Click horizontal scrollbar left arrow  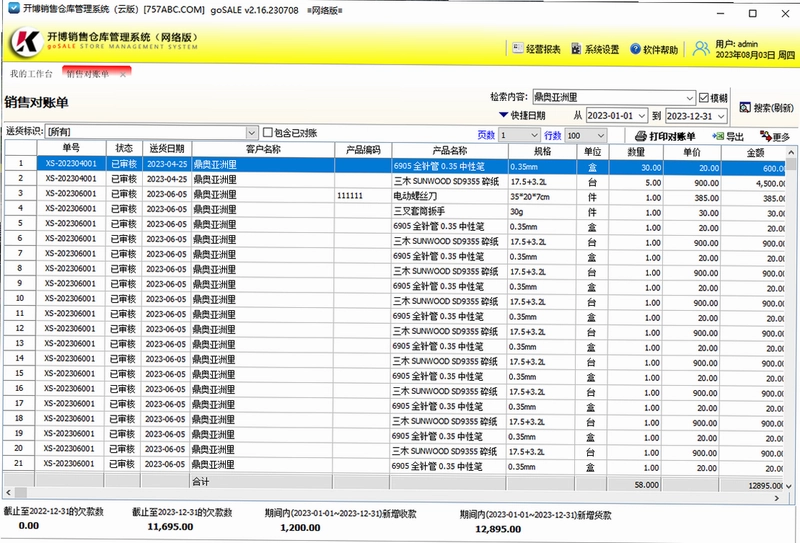click(8, 492)
